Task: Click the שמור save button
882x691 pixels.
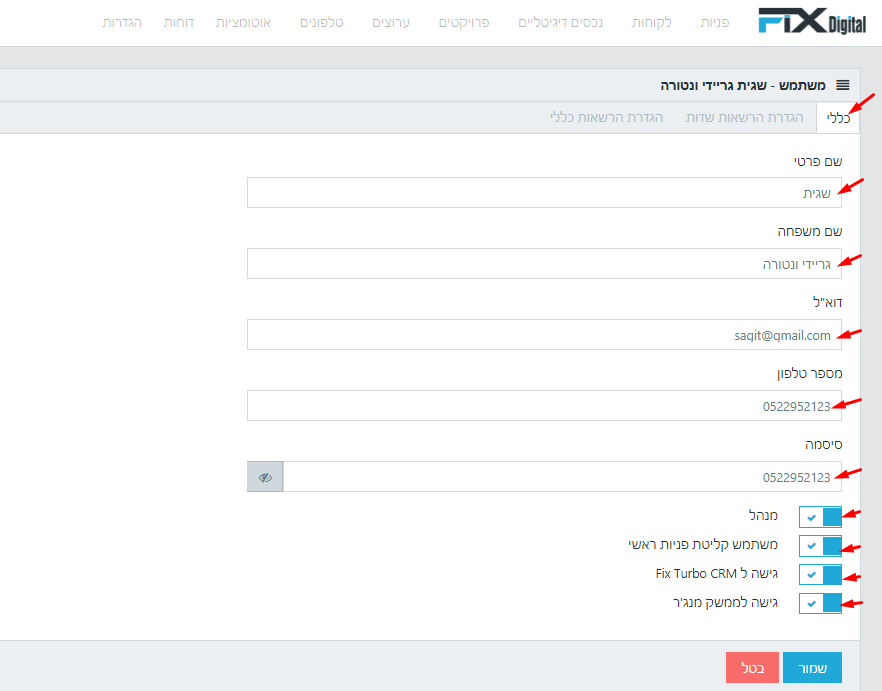Action: tap(812, 667)
